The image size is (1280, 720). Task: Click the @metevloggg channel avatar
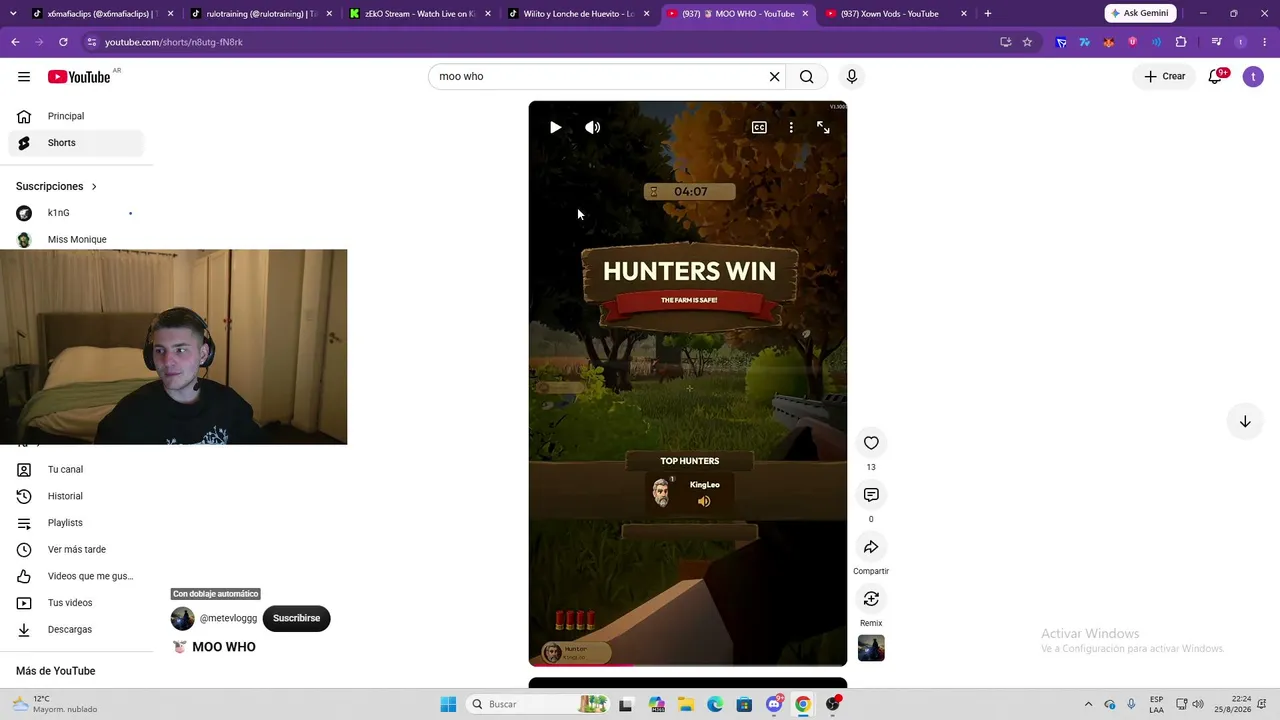(183, 618)
